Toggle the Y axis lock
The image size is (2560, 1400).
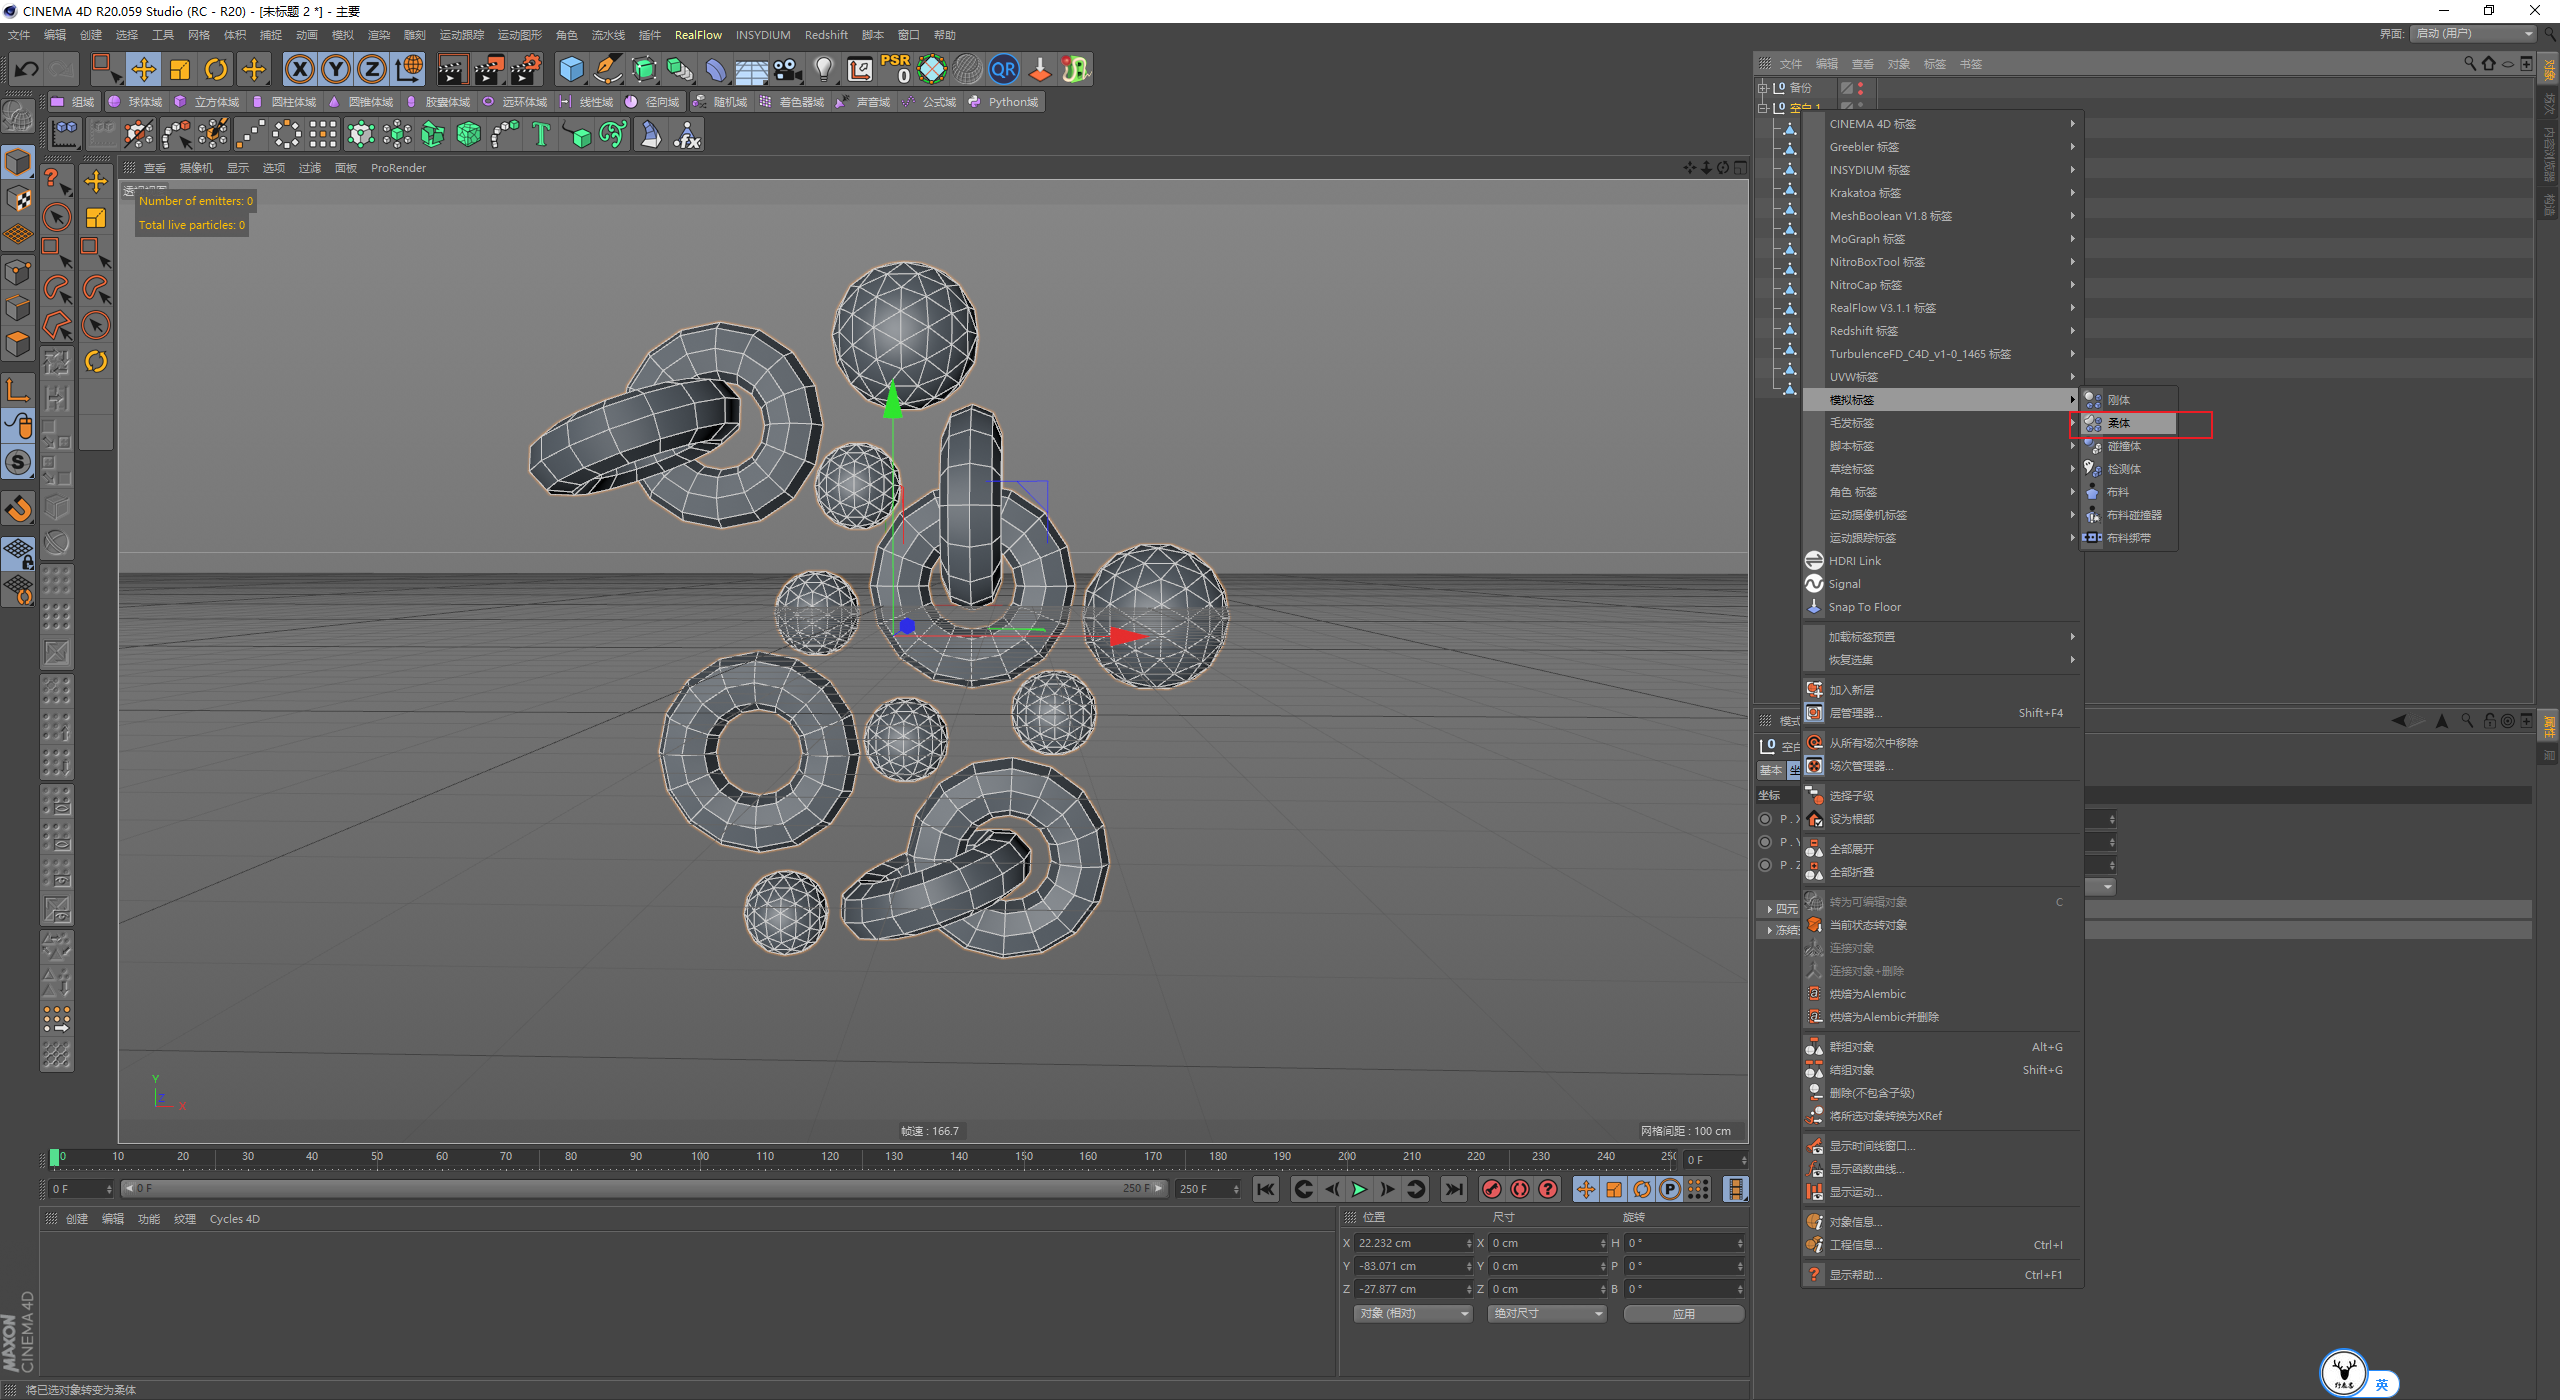coord(336,69)
